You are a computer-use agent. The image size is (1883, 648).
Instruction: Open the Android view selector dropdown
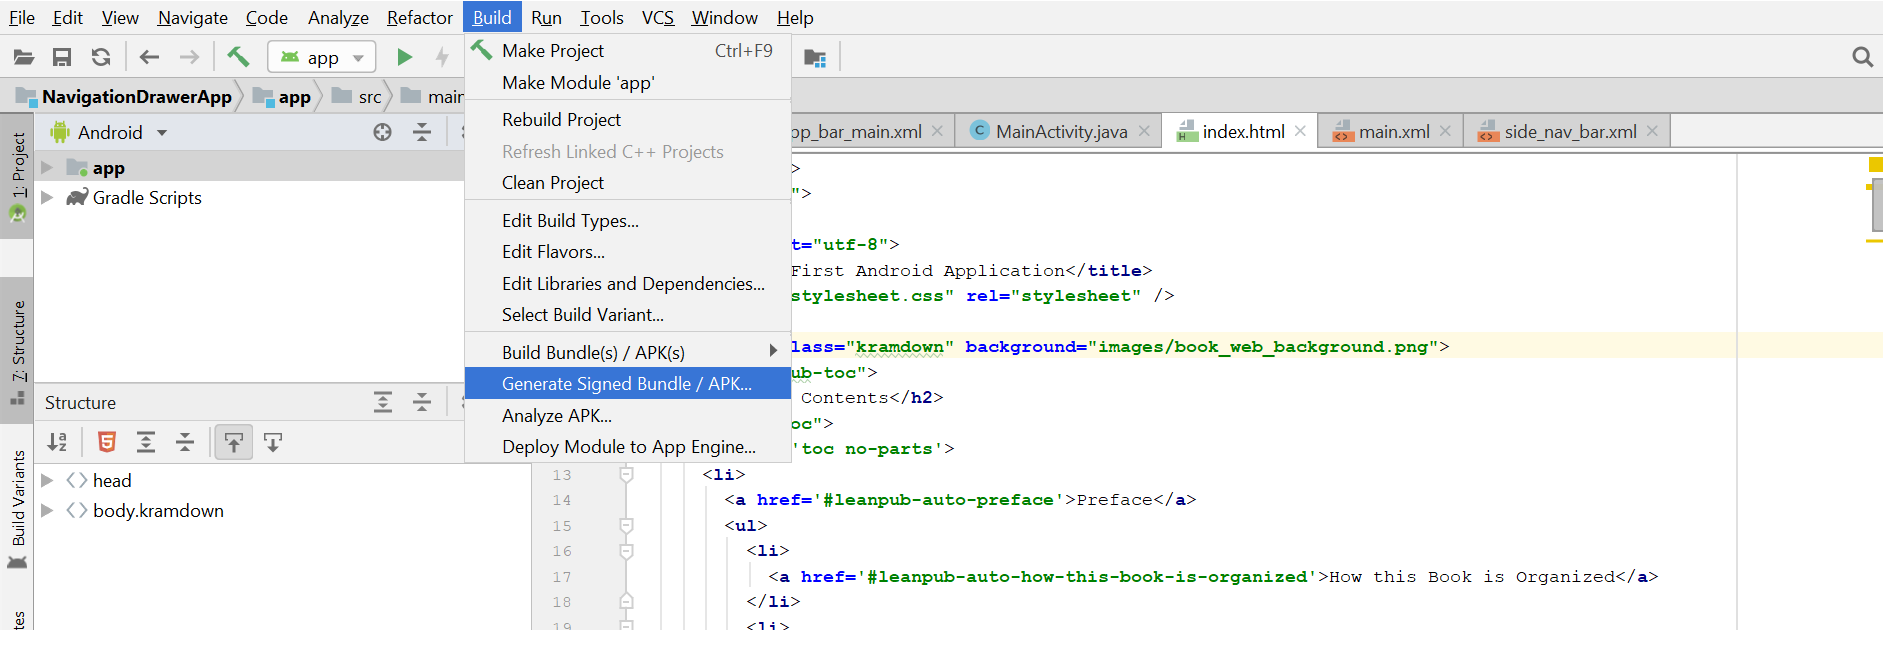coord(109,132)
